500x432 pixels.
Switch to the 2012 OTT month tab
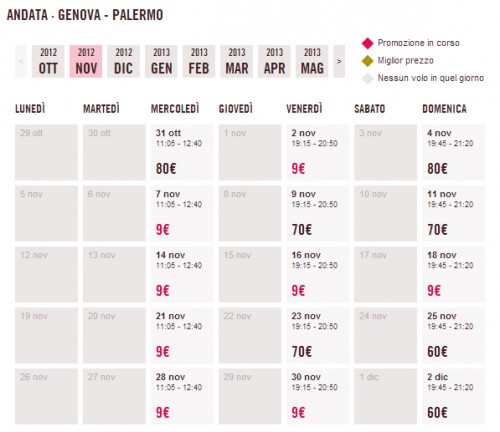(x=48, y=62)
